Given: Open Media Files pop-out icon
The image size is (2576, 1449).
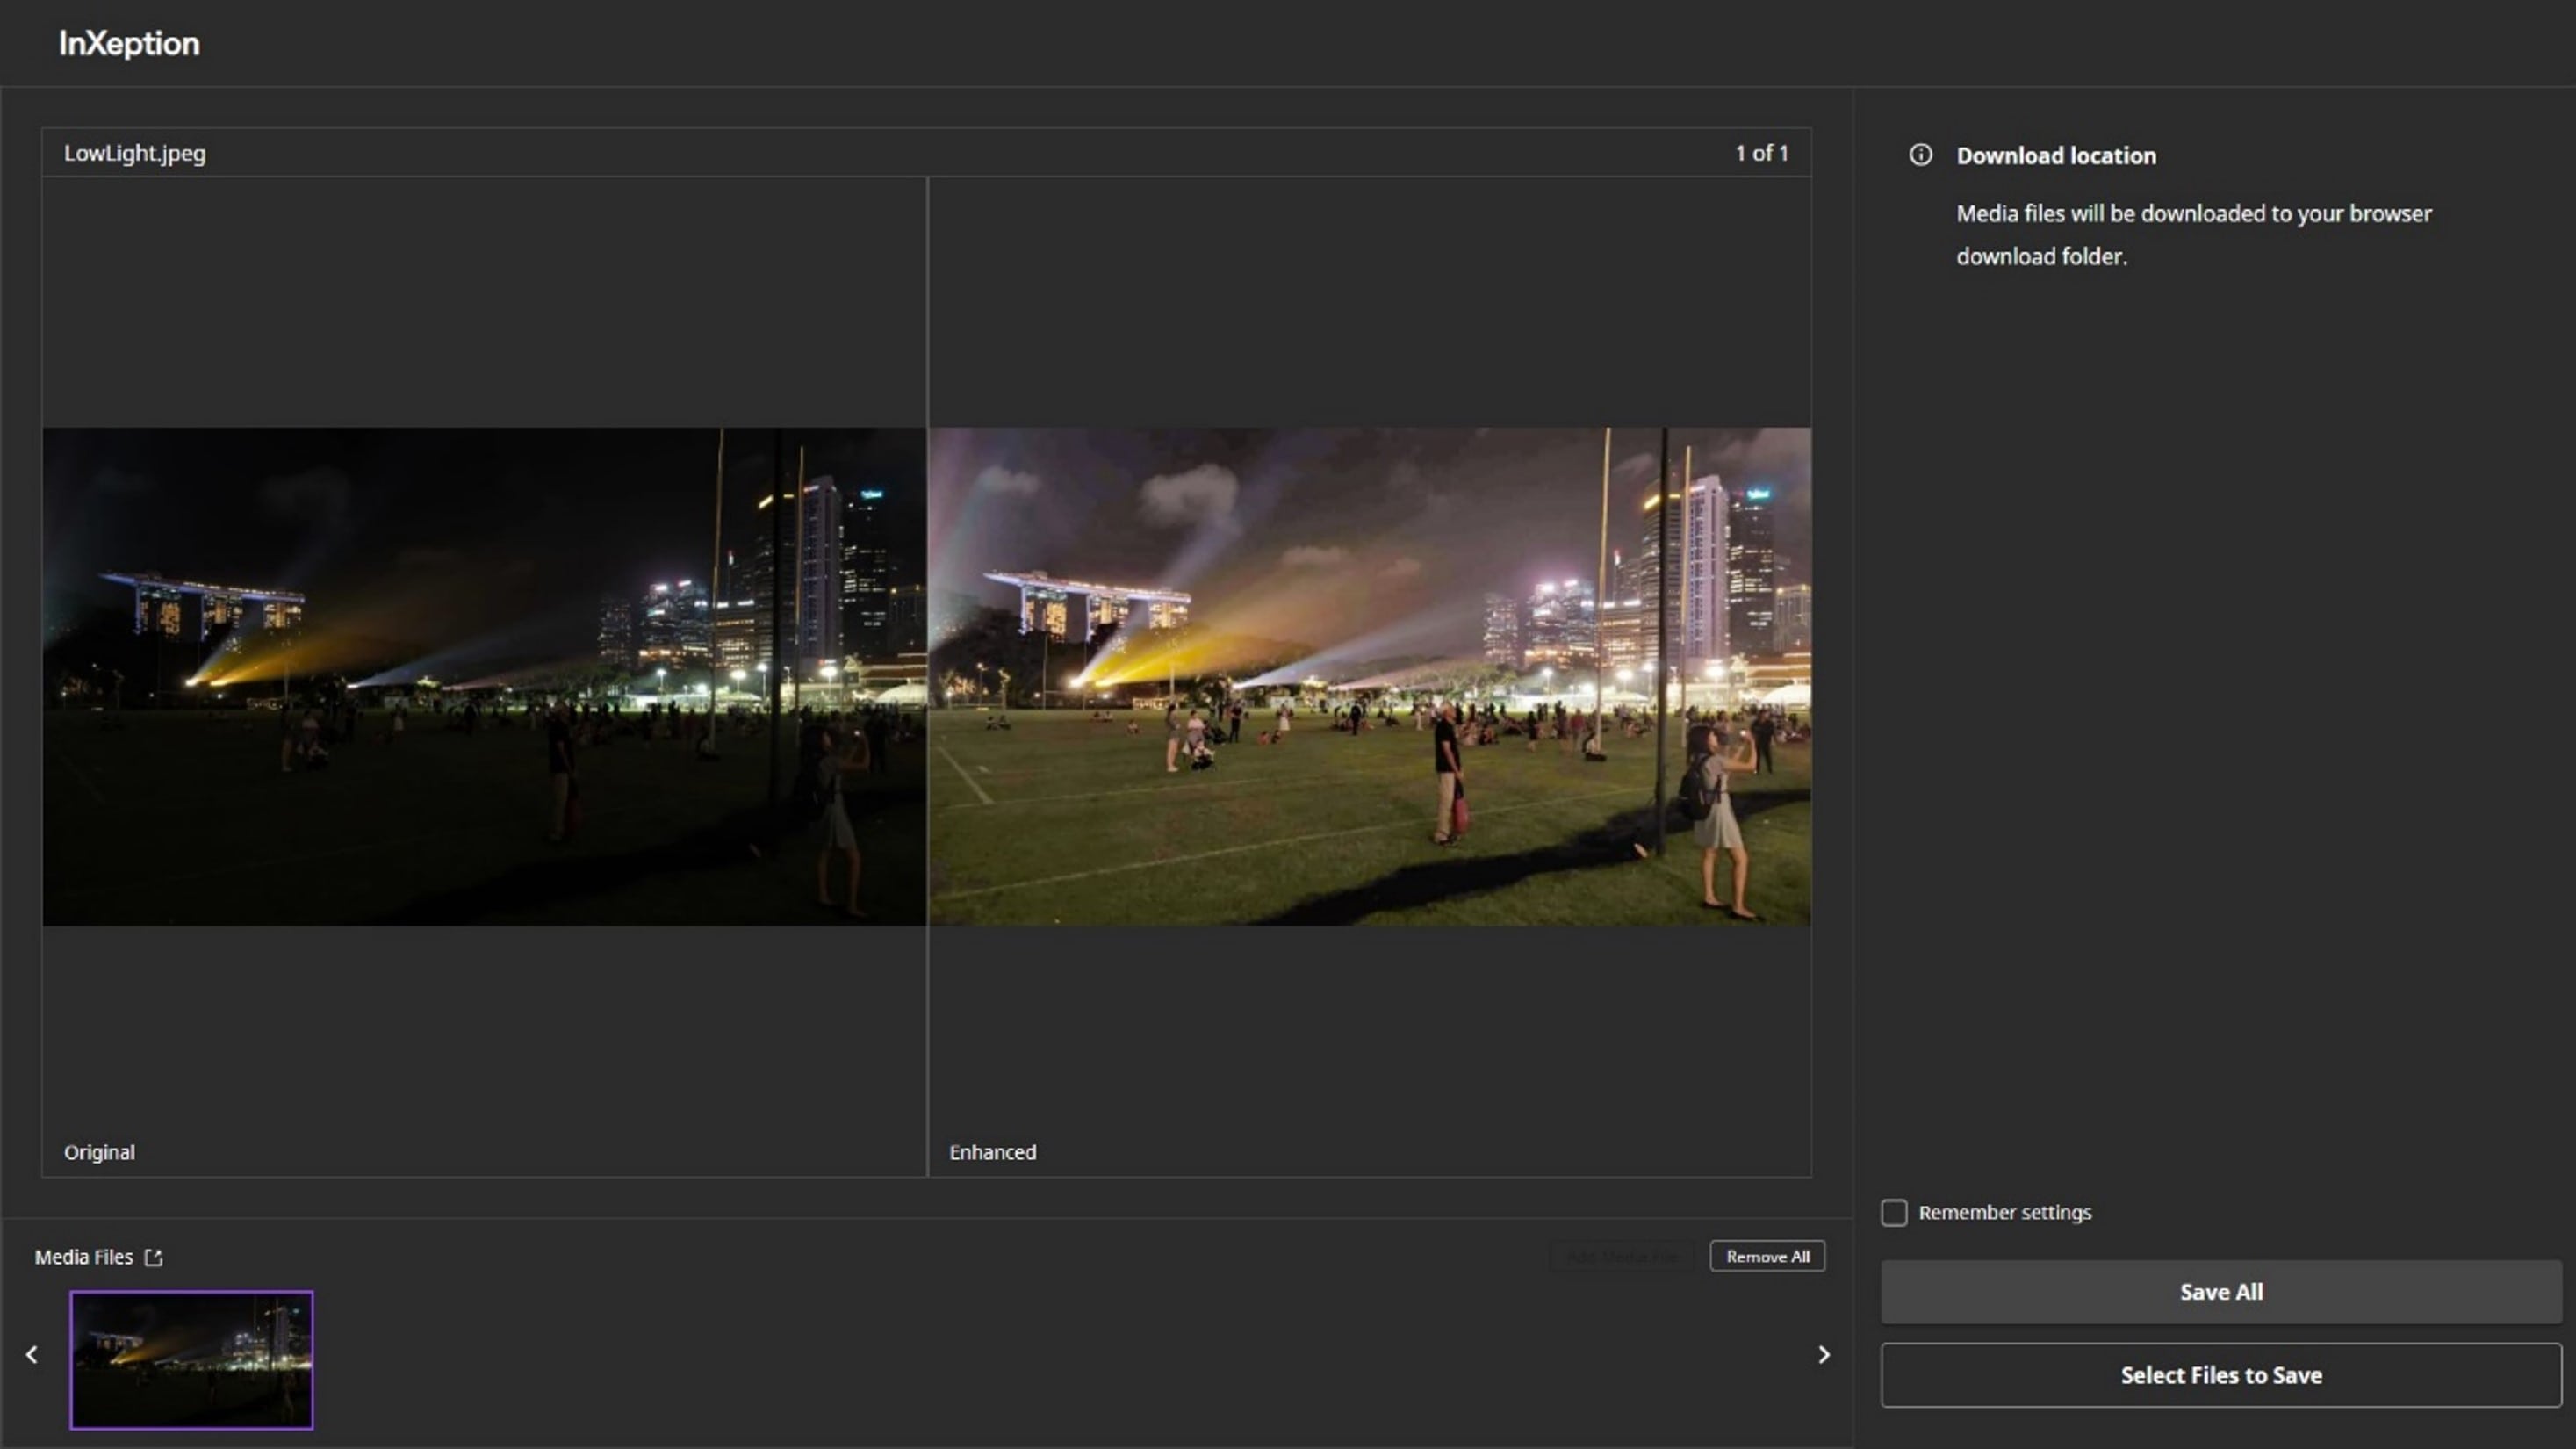Looking at the screenshot, I should 153,1258.
